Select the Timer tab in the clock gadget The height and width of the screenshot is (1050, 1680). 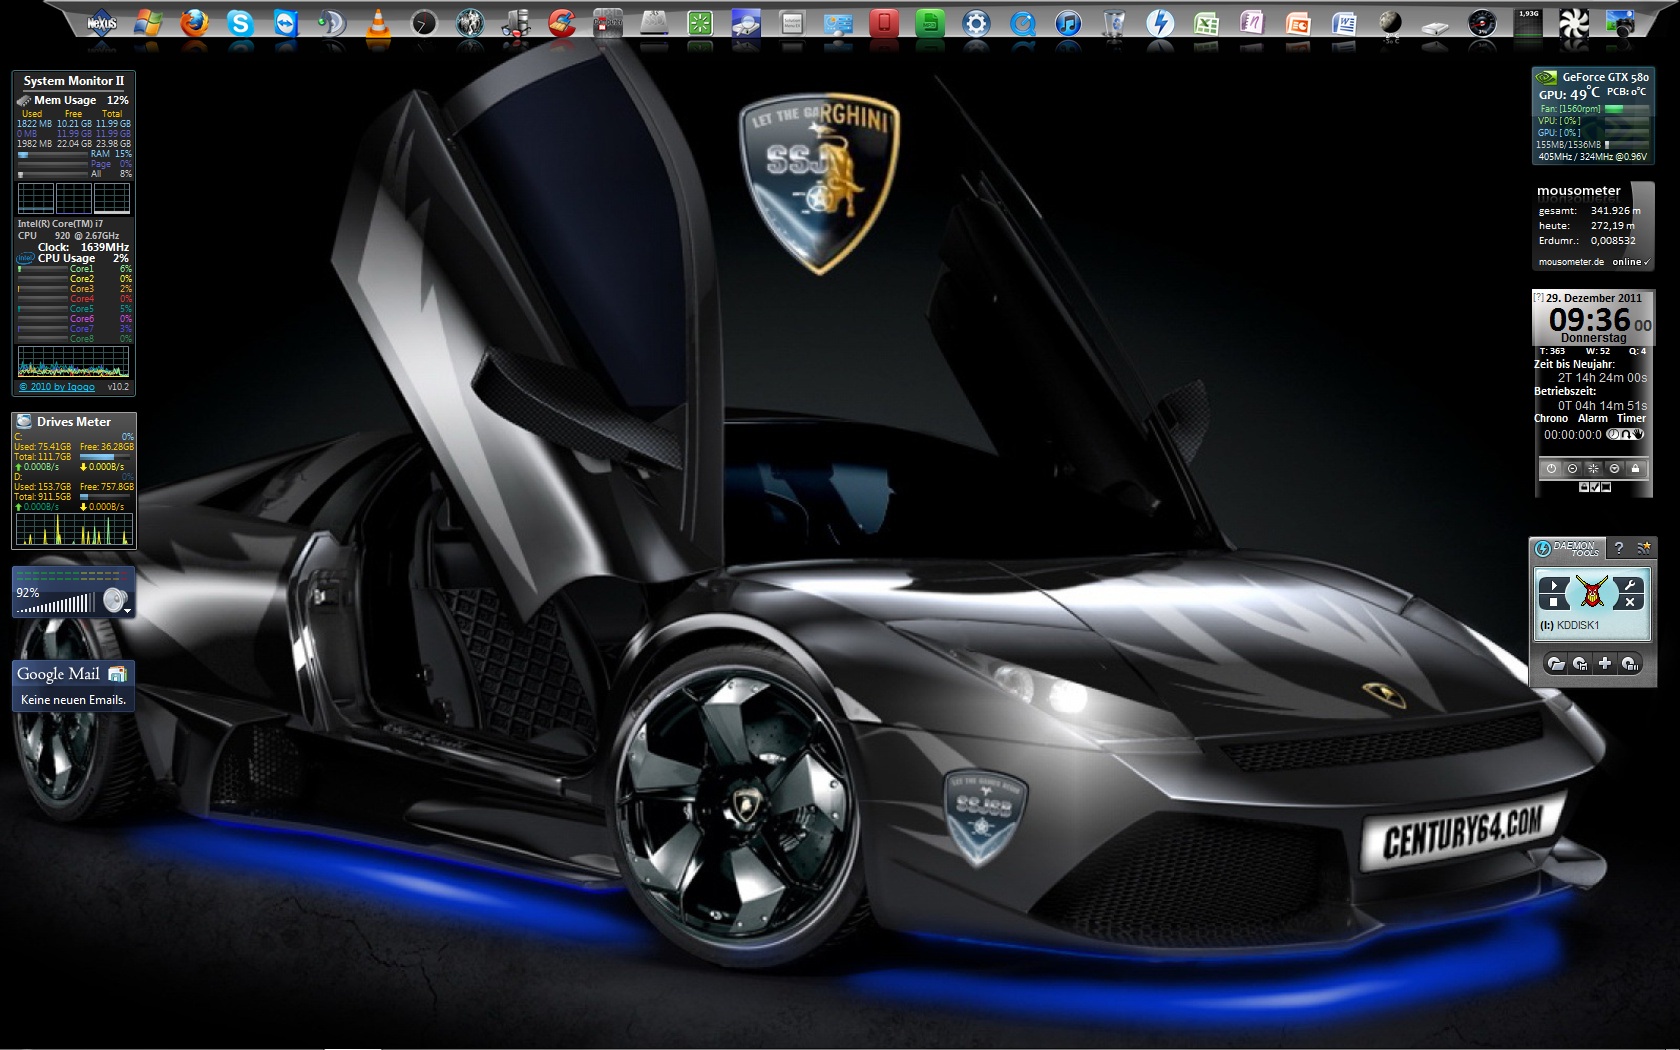[x=1631, y=419]
